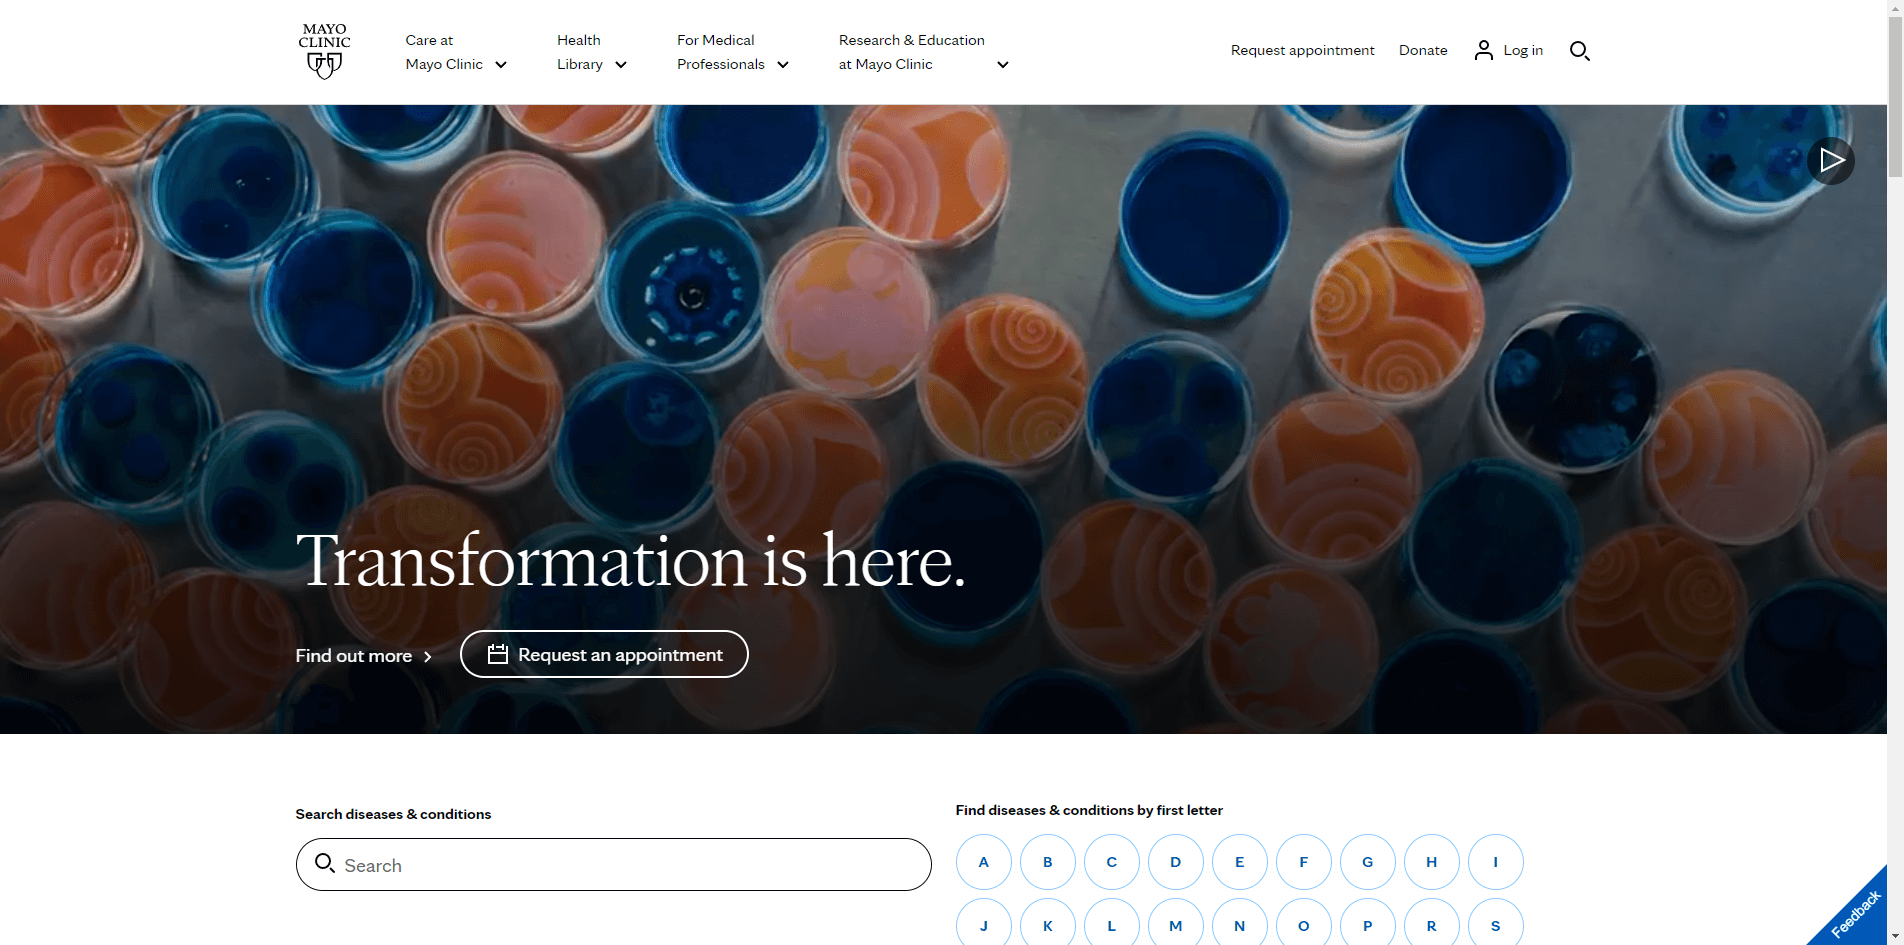This screenshot has height=945, width=1904.
Task: Click the Mayo Clinic shield logo
Action: click(x=324, y=52)
